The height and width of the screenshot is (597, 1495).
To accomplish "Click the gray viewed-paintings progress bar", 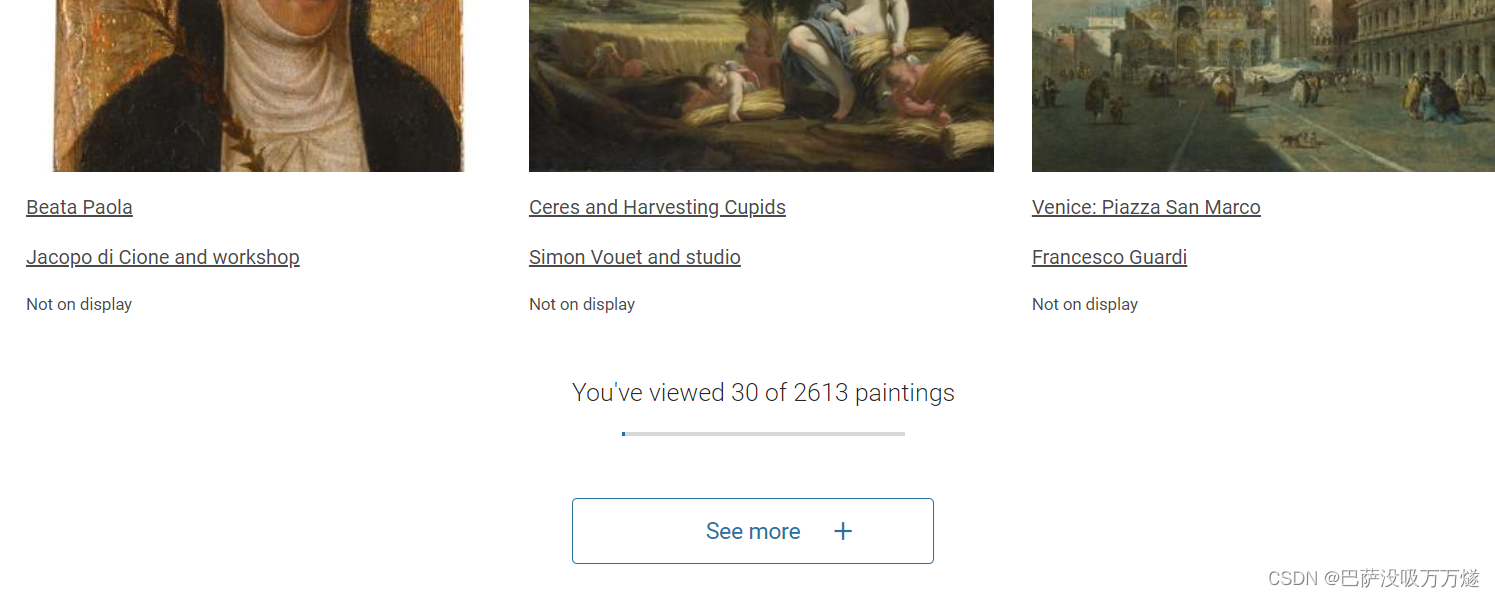I will coord(764,434).
